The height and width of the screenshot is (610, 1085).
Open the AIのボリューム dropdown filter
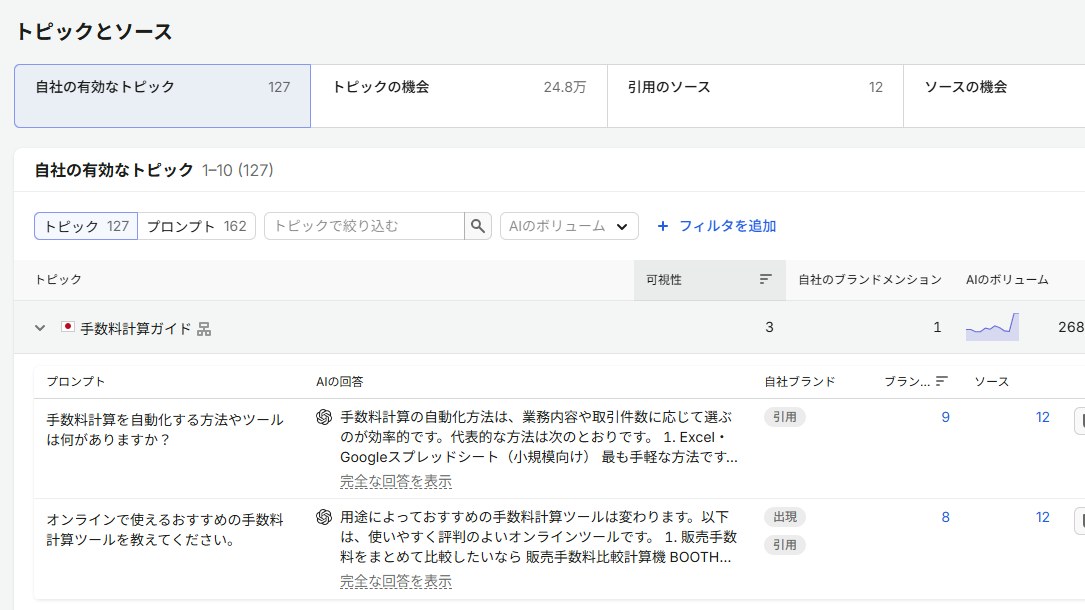pyautogui.click(x=569, y=226)
